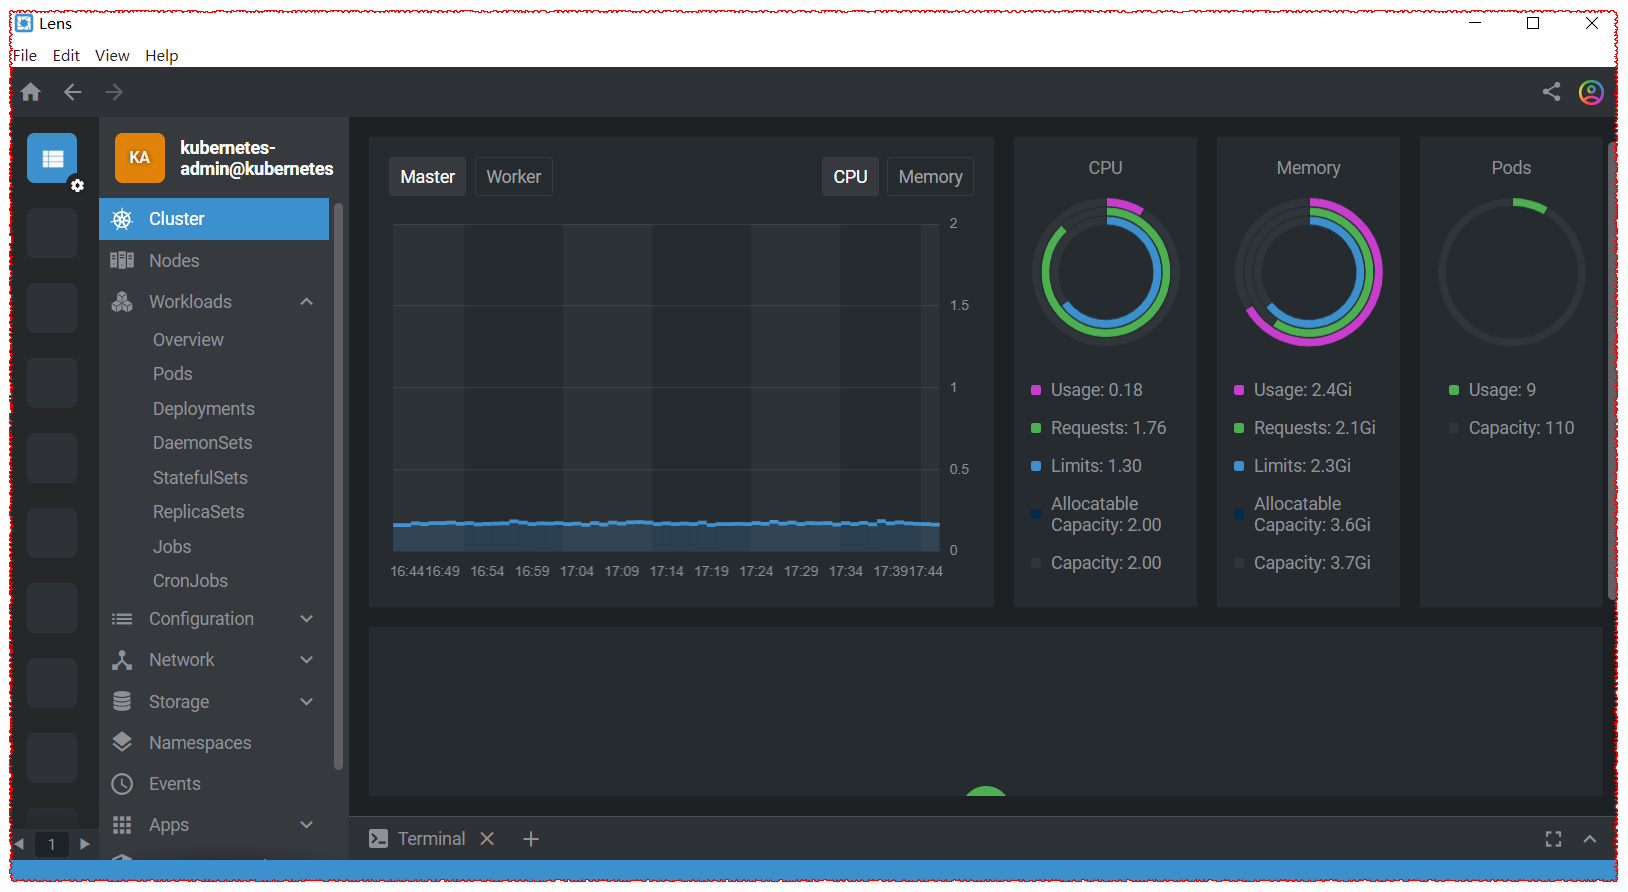This screenshot has width=1628, height=892.
Task: Open Deployments in the sidebar
Action: pyautogui.click(x=204, y=409)
